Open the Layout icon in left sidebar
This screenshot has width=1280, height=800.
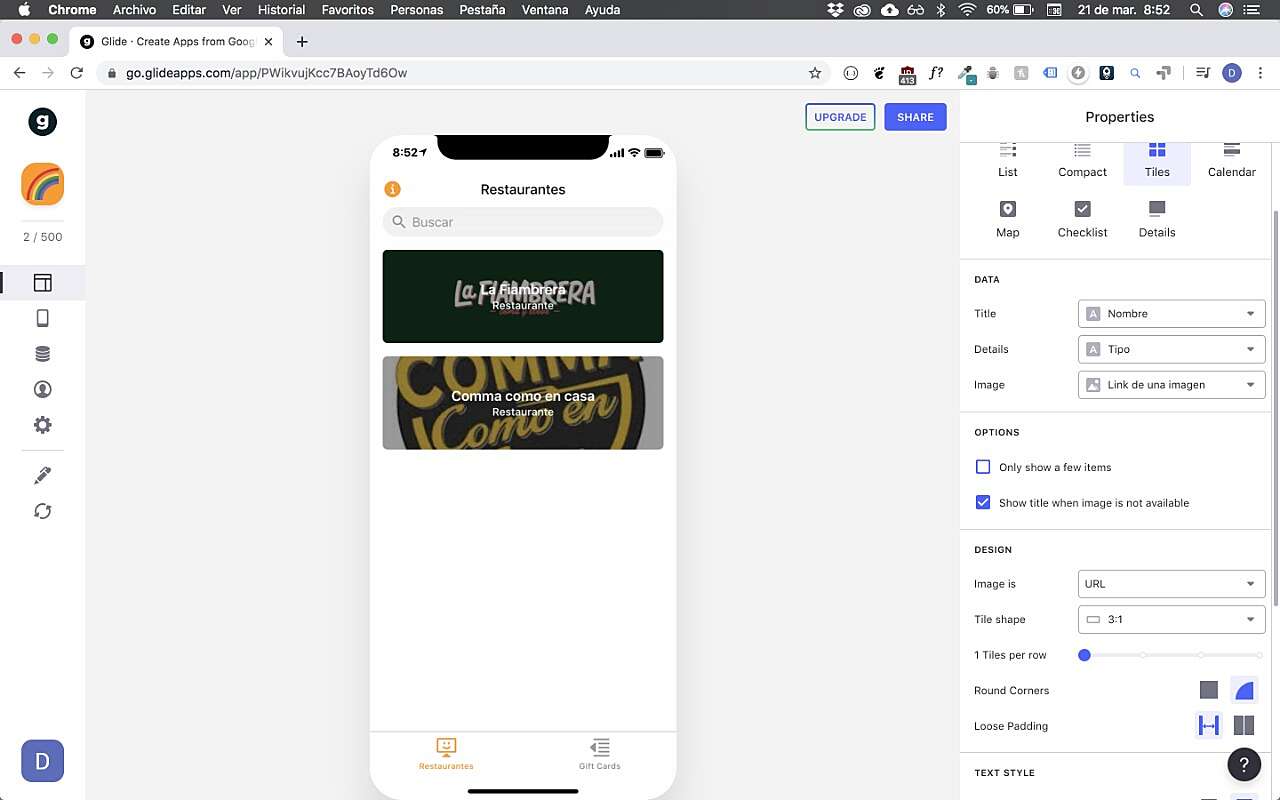click(42, 283)
